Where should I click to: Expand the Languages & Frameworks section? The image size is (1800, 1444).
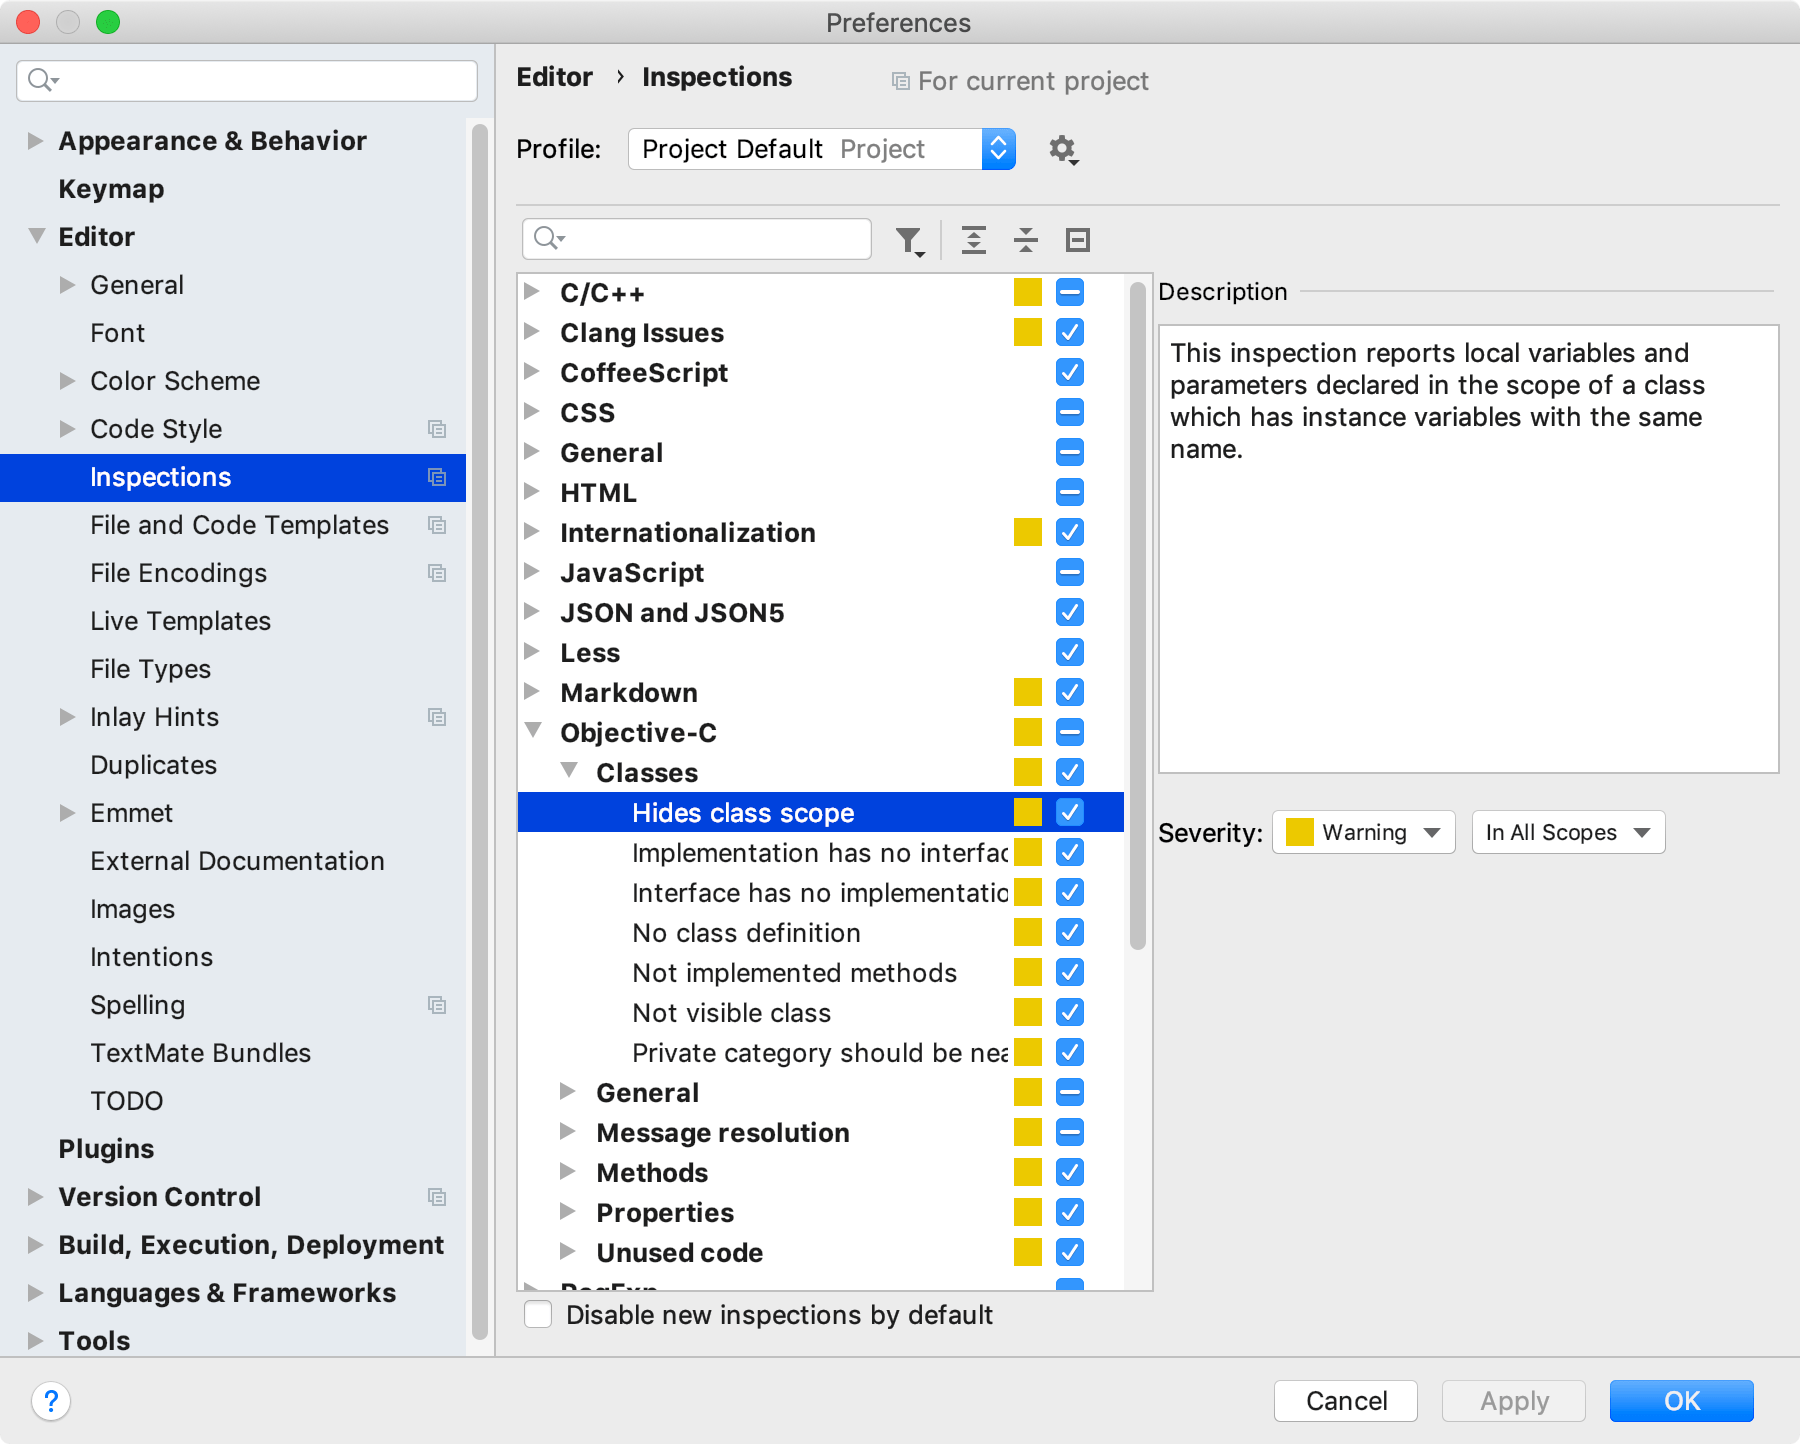point(35,1292)
